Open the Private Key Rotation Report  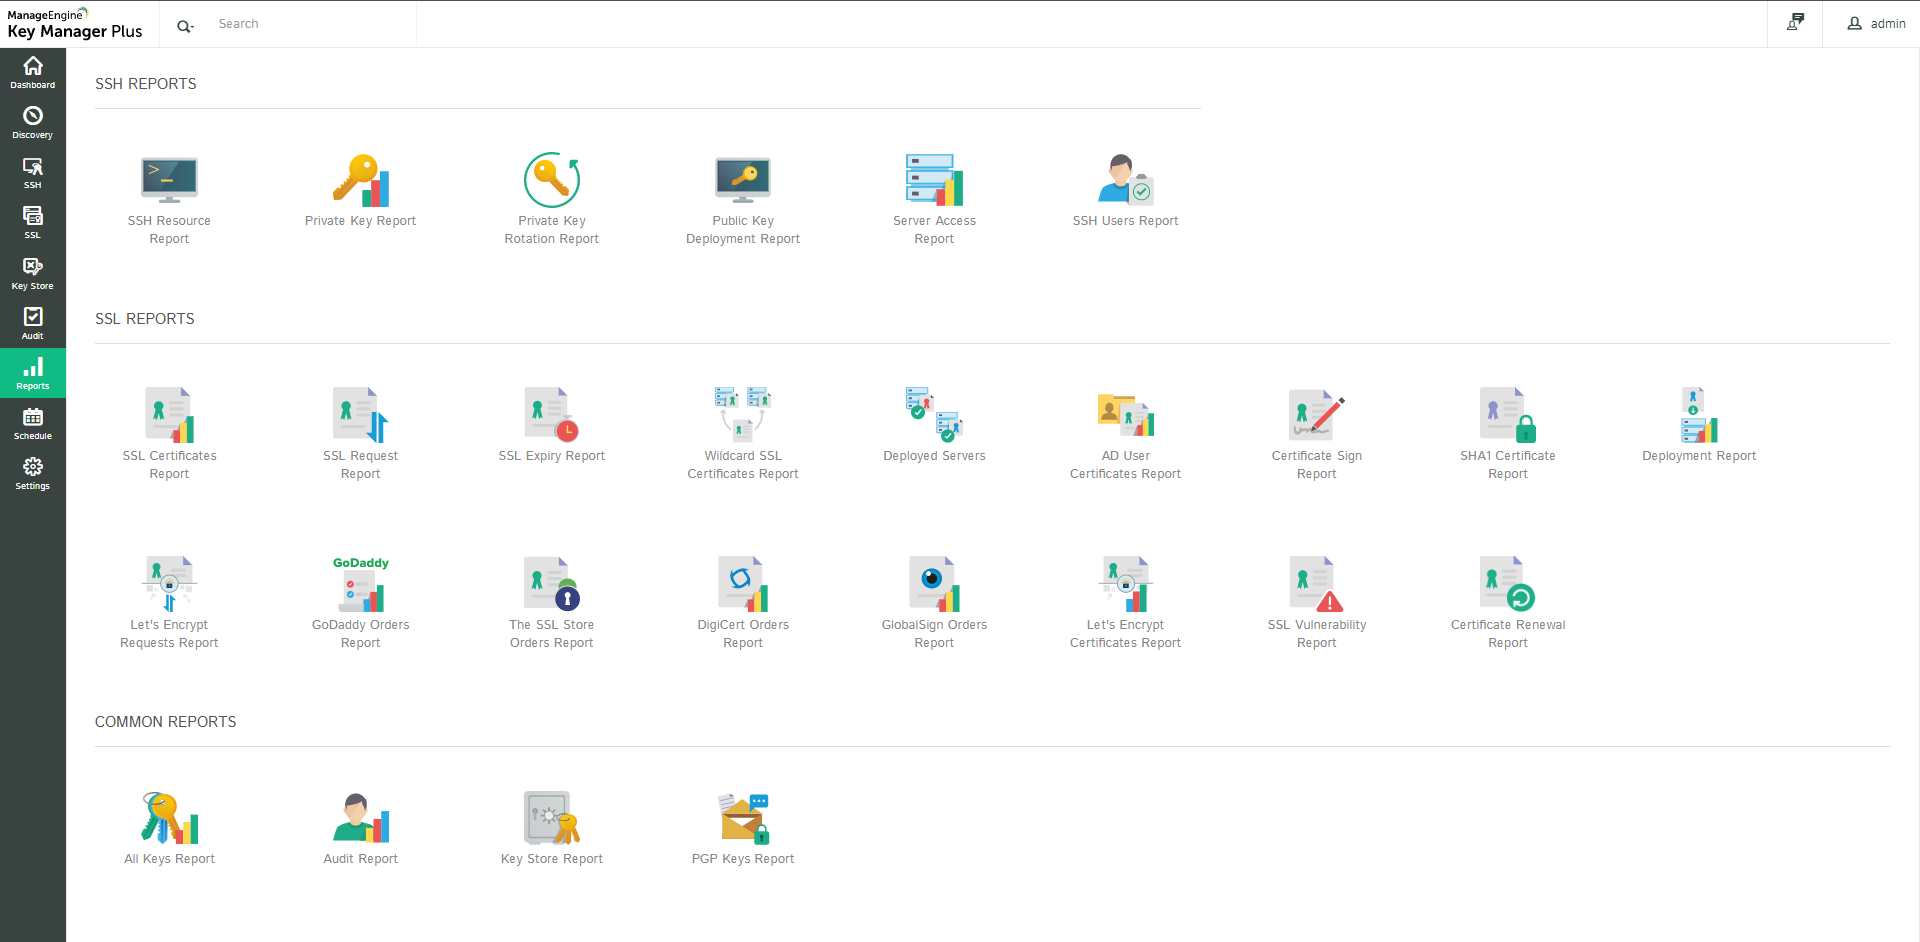[x=551, y=229]
